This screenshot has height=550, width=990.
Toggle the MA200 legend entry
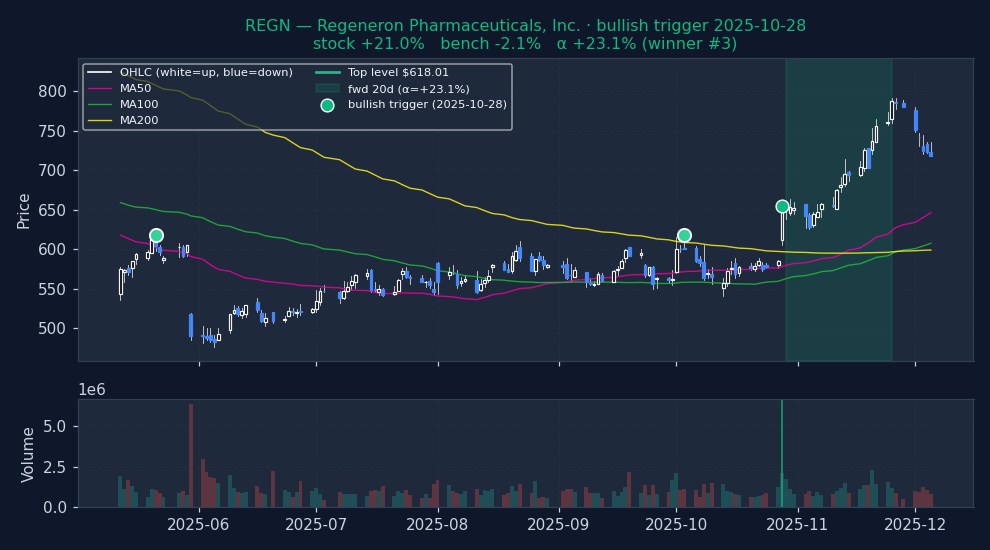pyautogui.click(x=138, y=121)
